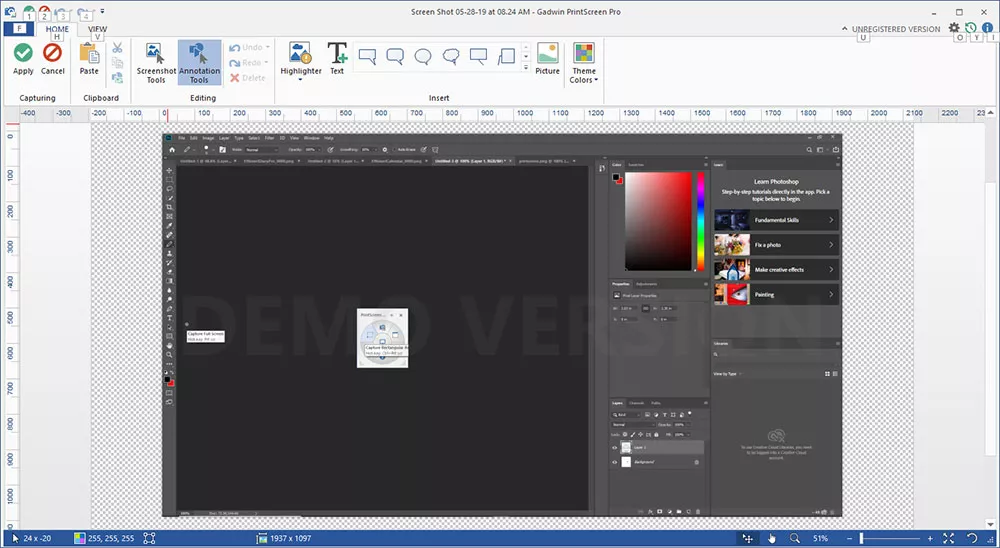This screenshot has width=1000, height=548.
Task: Click the selection bounds icon in the status bar
Action: [x=149, y=538]
